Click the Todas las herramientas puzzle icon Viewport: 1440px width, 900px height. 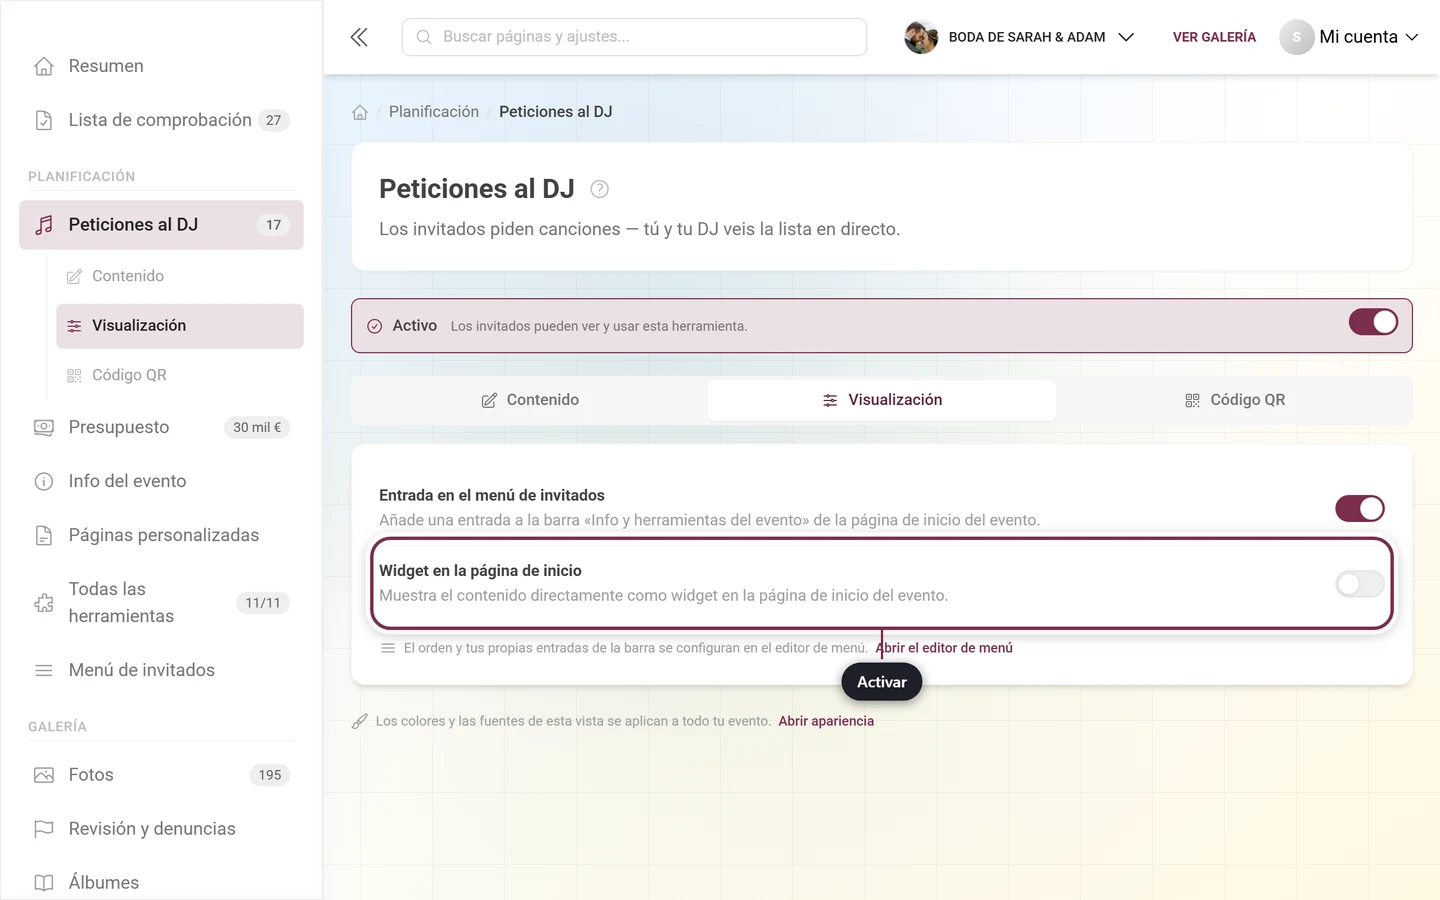tap(44, 603)
